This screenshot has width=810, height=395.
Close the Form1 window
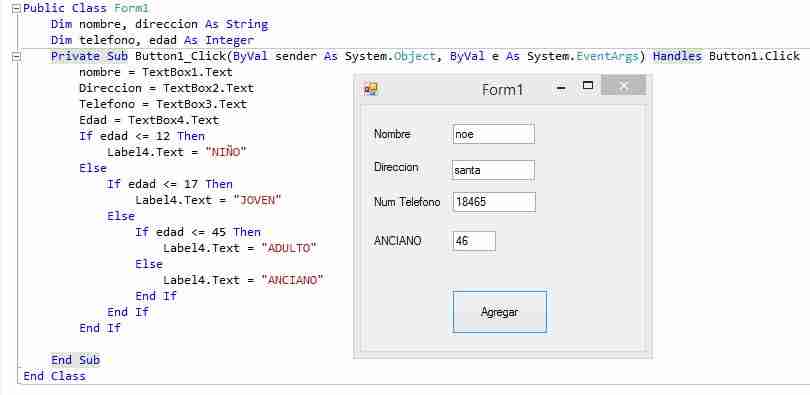point(624,86)
